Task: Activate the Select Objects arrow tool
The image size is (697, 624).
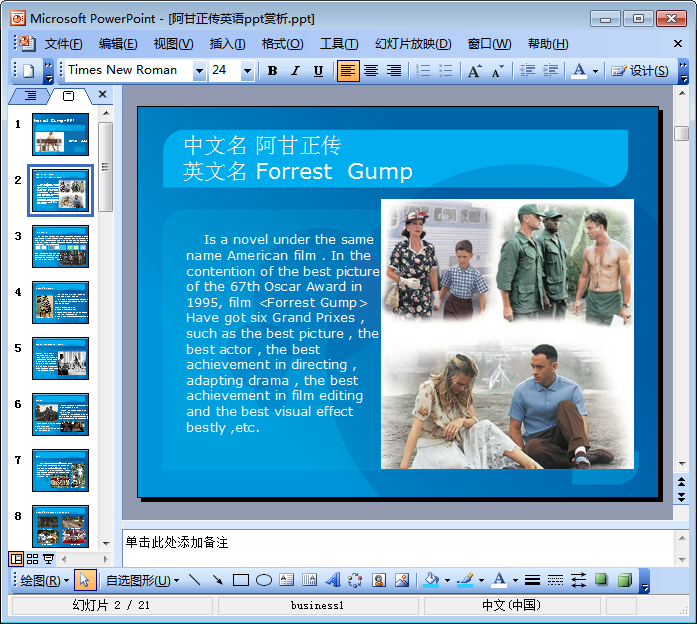Action: [85, 580]
